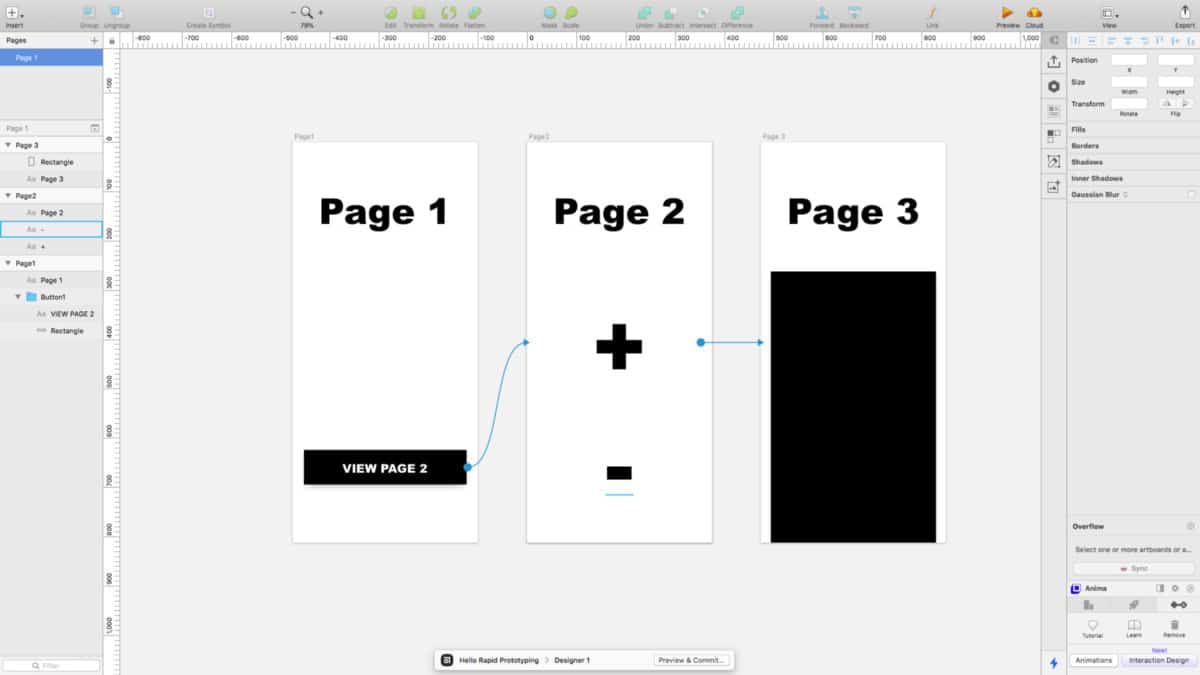This screenshot has width=1200, height=675.
Task: Click the Position X input field
Action: coord(1129,60)
